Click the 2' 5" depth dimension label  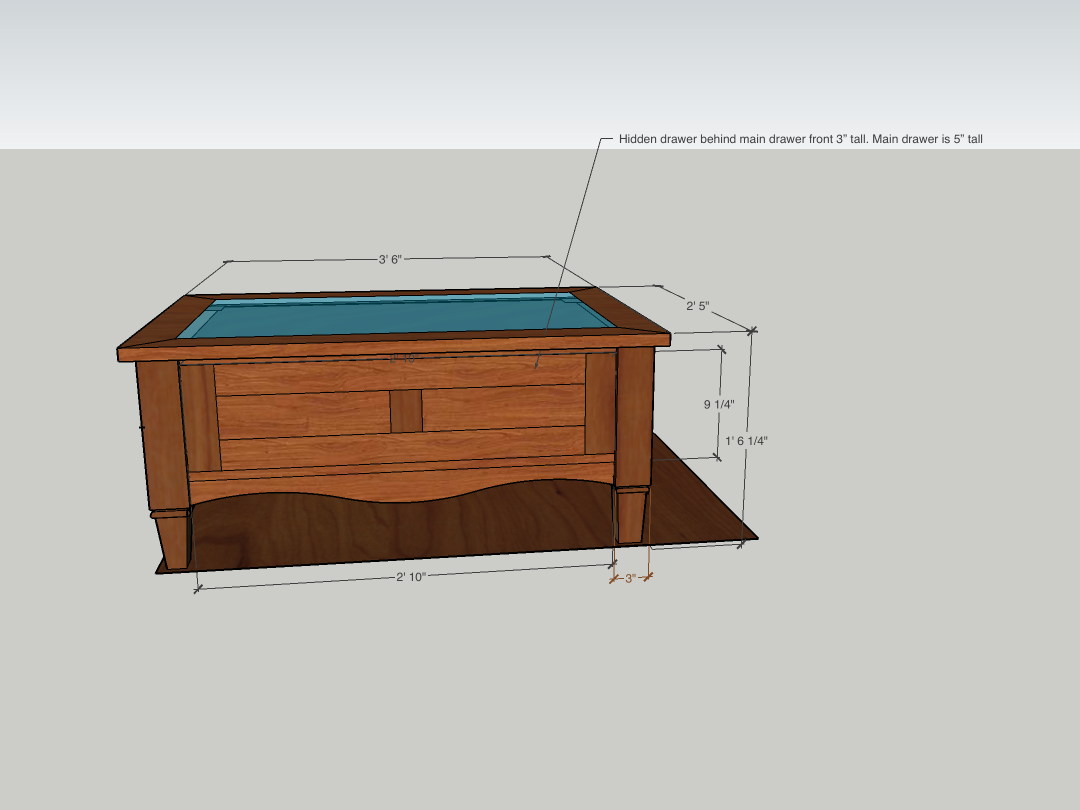697,306
